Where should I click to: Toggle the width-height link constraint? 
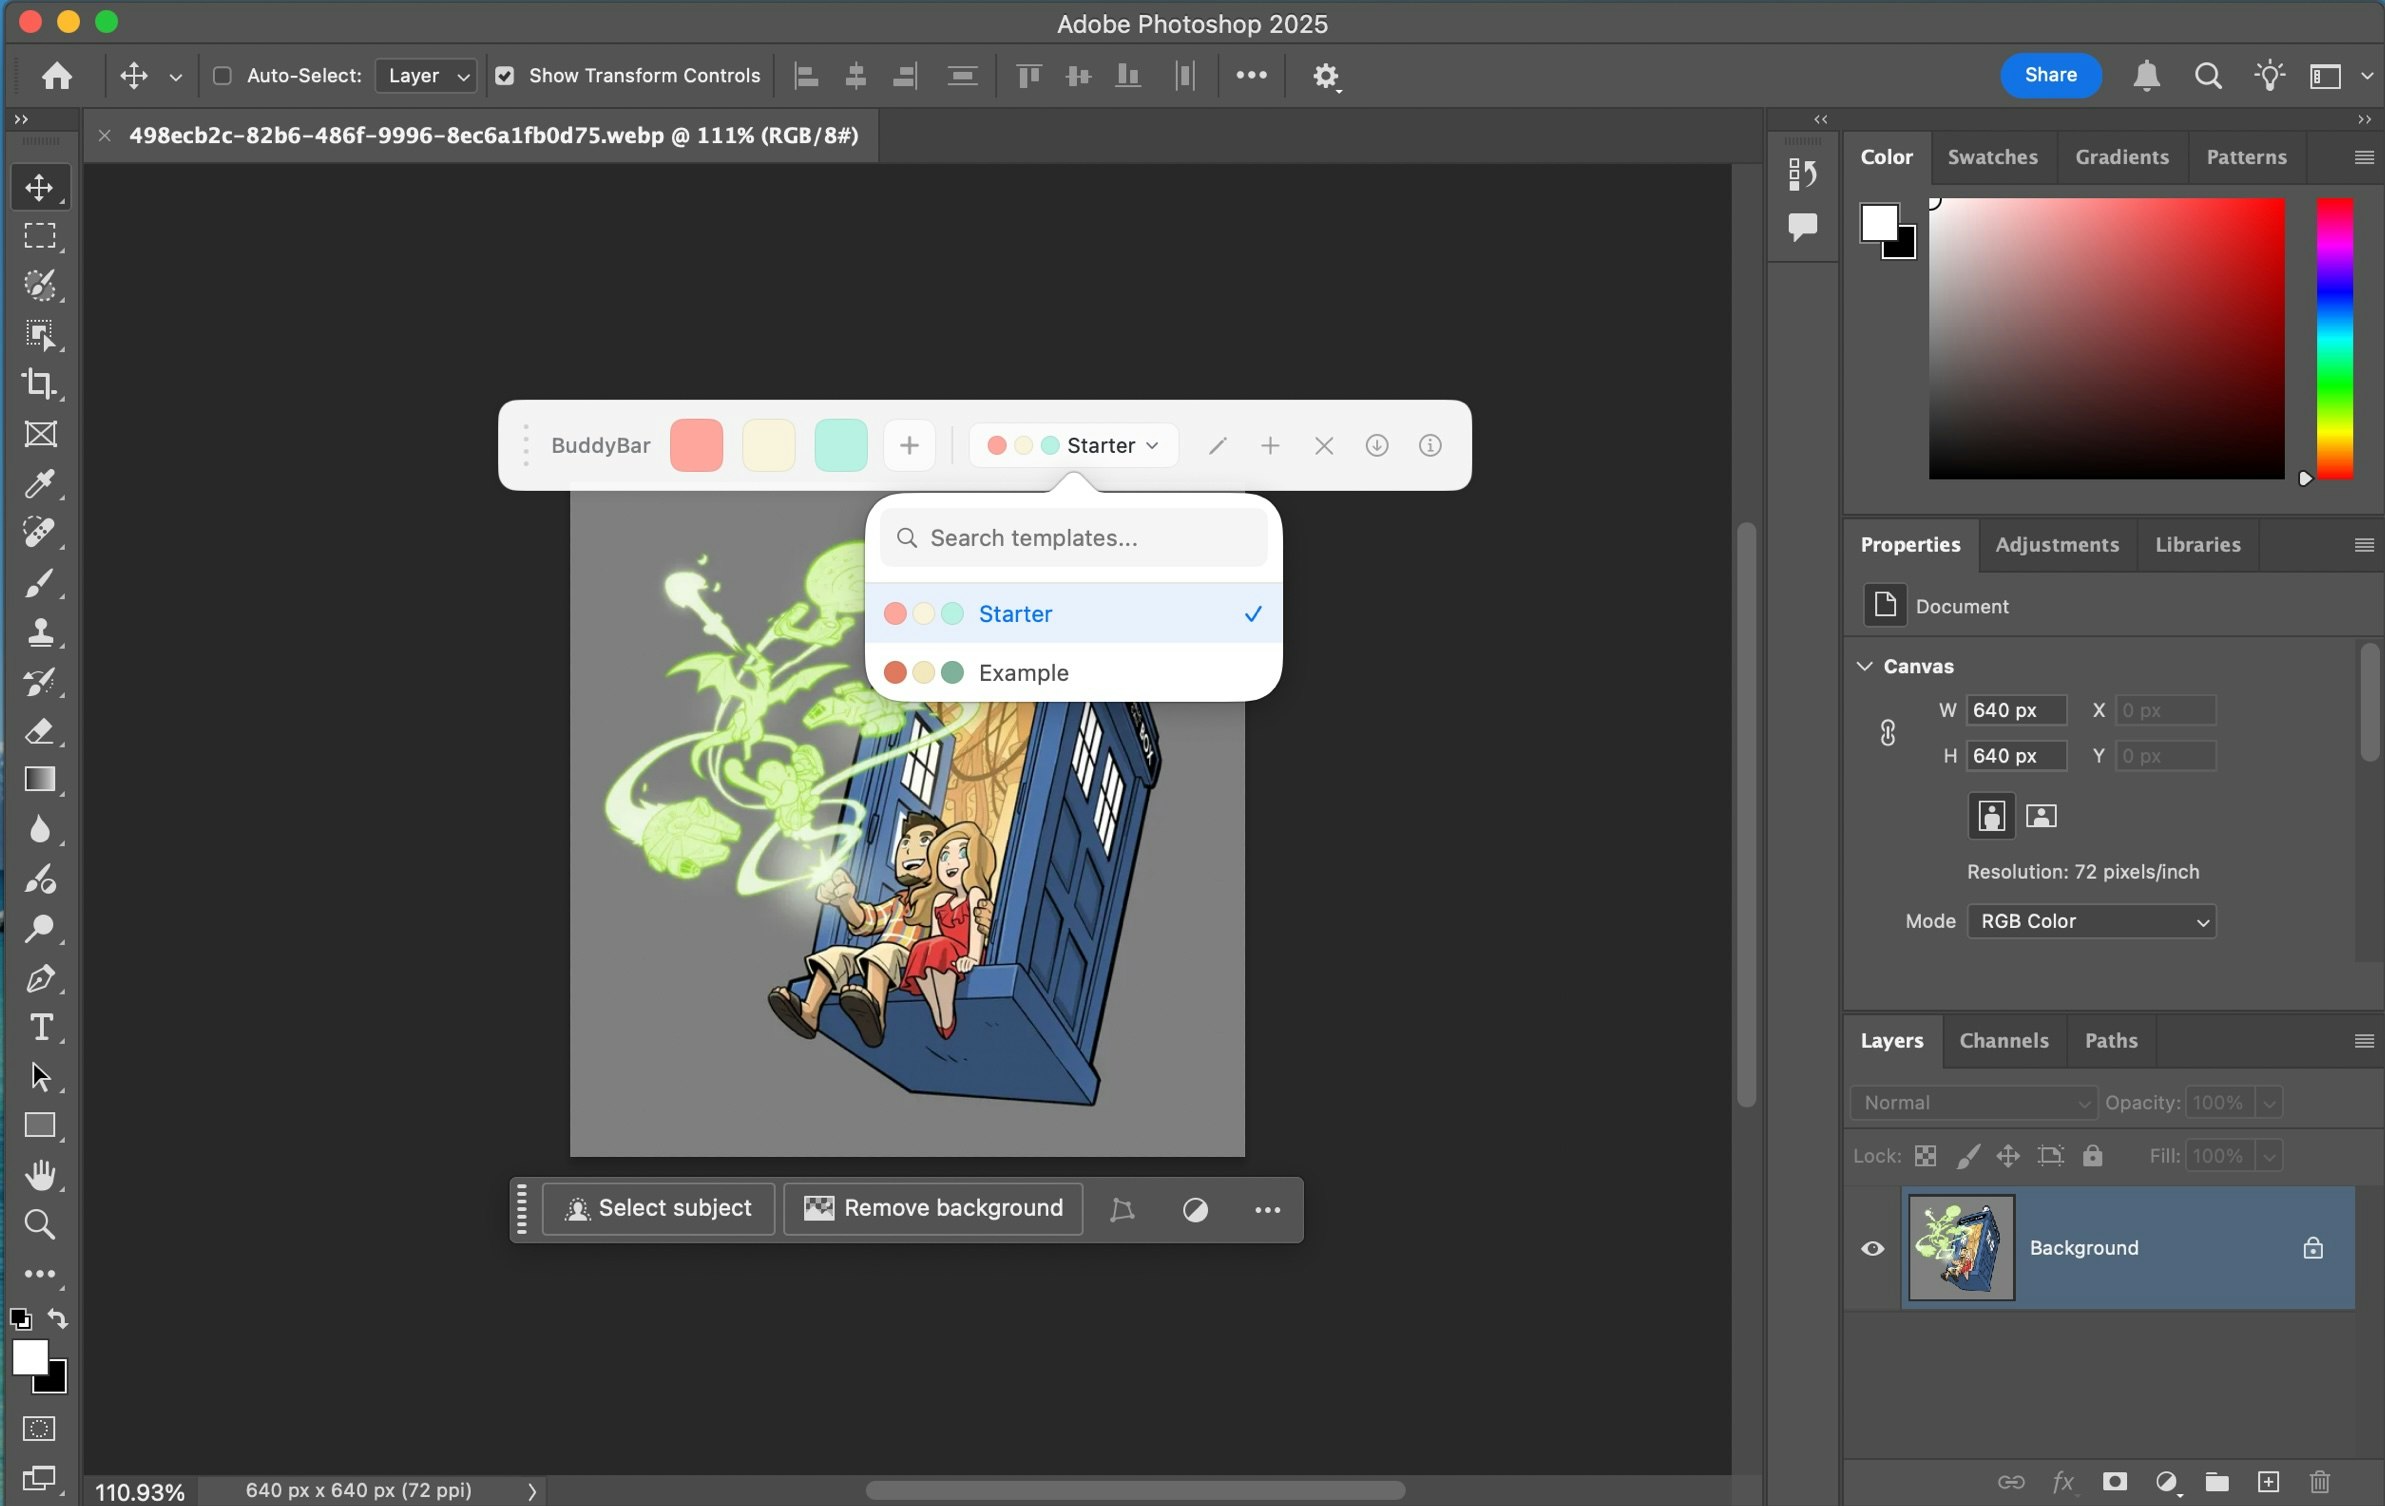1888,733
